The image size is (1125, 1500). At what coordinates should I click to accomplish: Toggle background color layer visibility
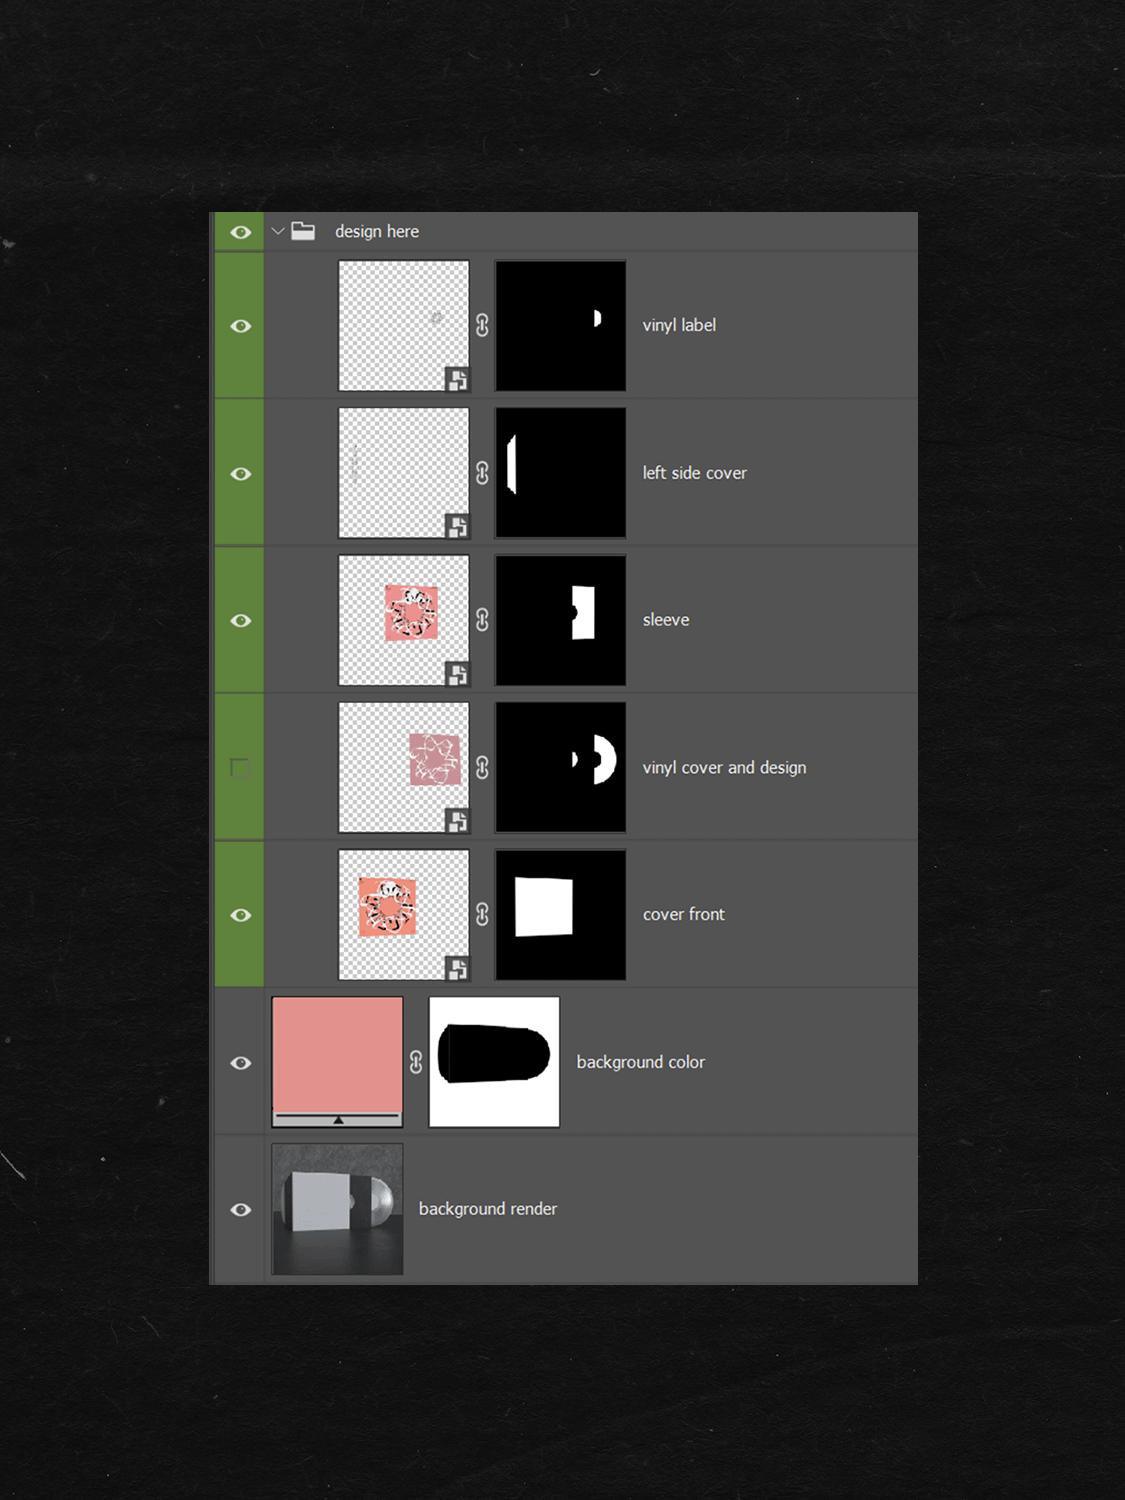click(240, 1063)
